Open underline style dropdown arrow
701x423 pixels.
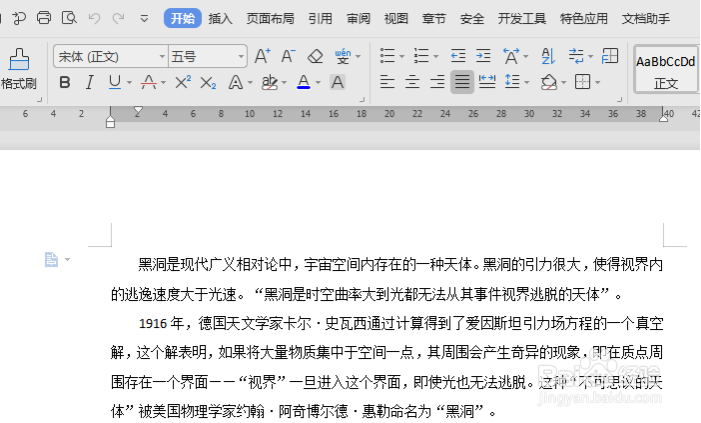tap(129, 83)
